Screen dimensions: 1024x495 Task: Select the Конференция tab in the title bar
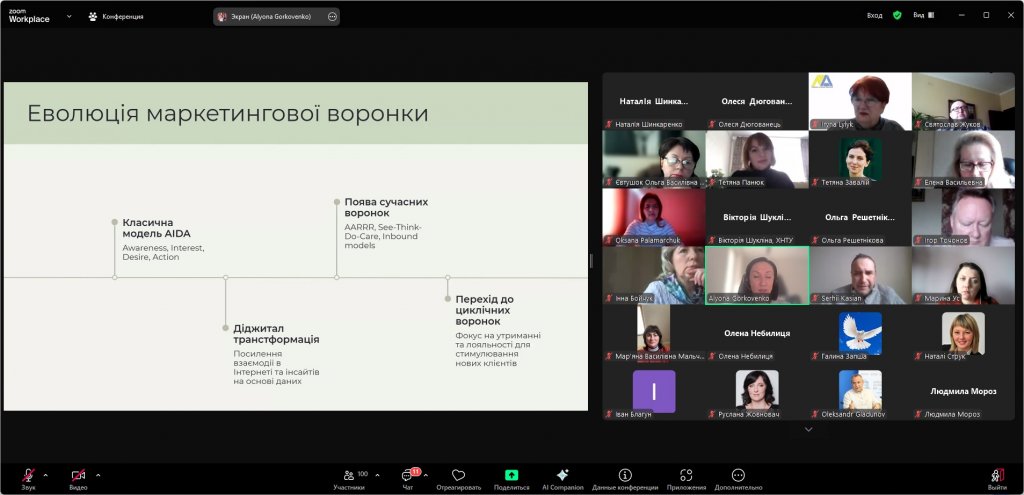pyautogui.click(x=116, y=16)
